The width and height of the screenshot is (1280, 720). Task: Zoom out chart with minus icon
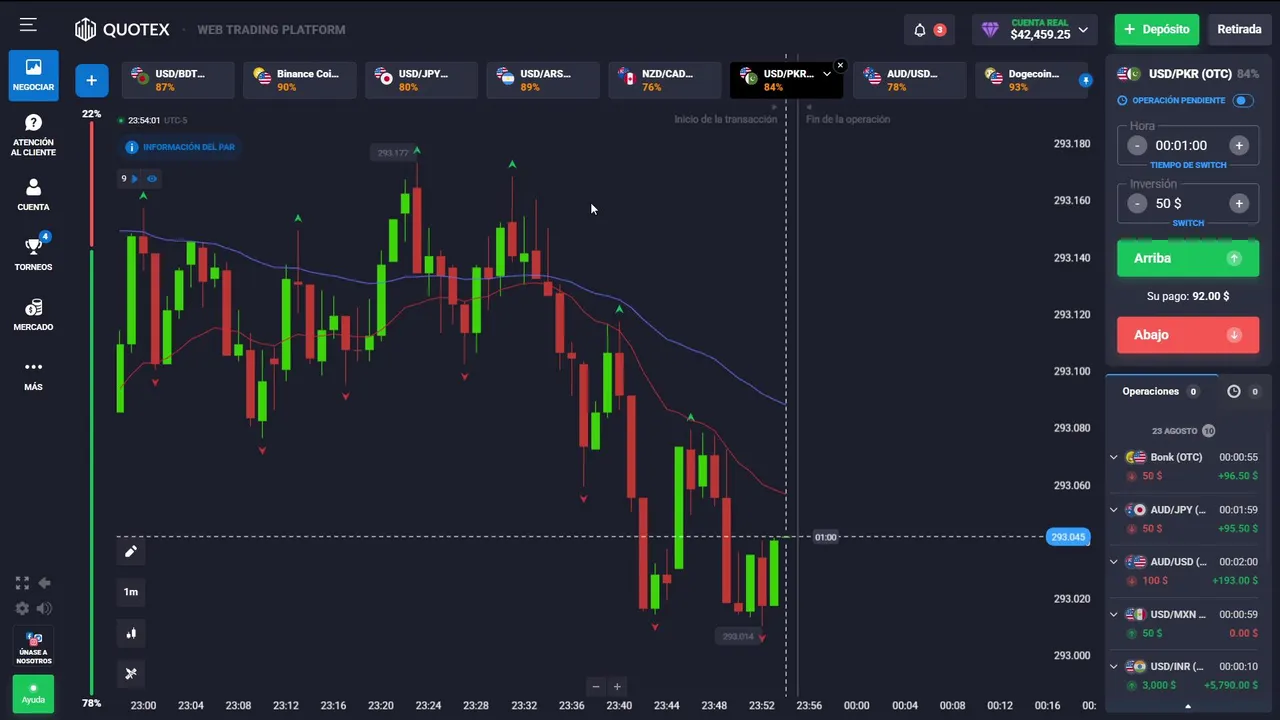(x=596, y=686)
